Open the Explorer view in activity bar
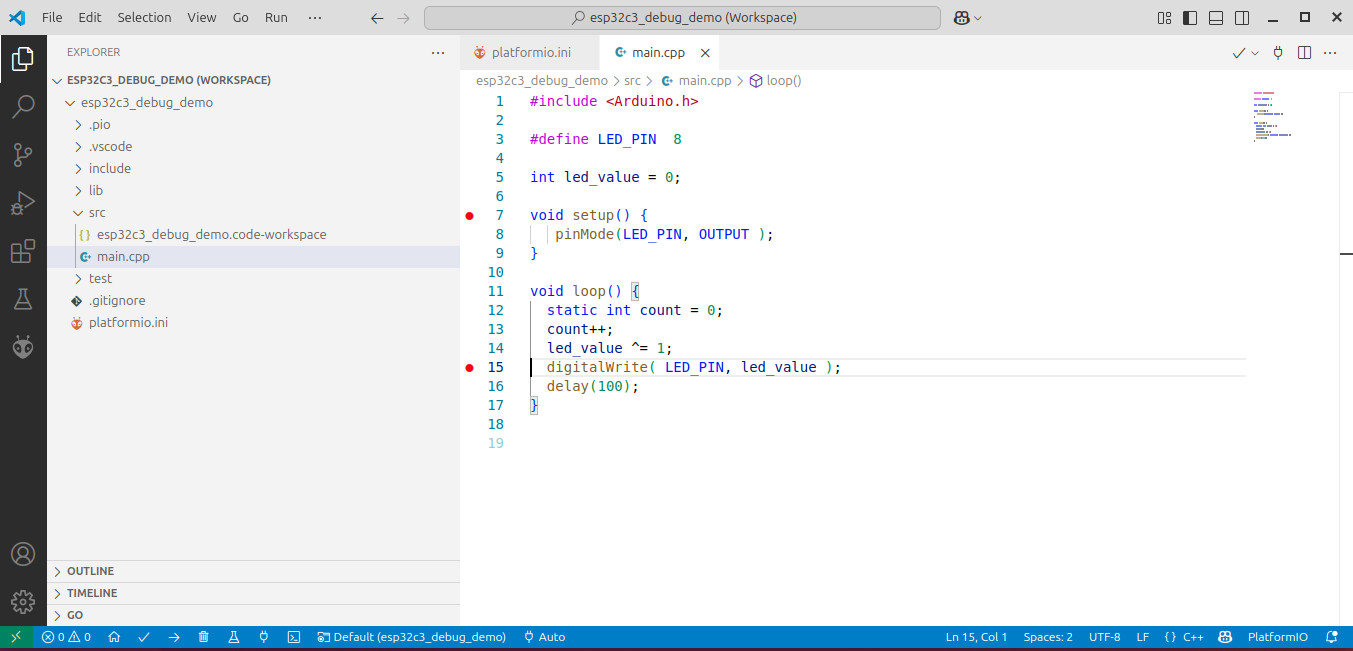Screen dimensions: 1353x651 (x=23, y=60)
